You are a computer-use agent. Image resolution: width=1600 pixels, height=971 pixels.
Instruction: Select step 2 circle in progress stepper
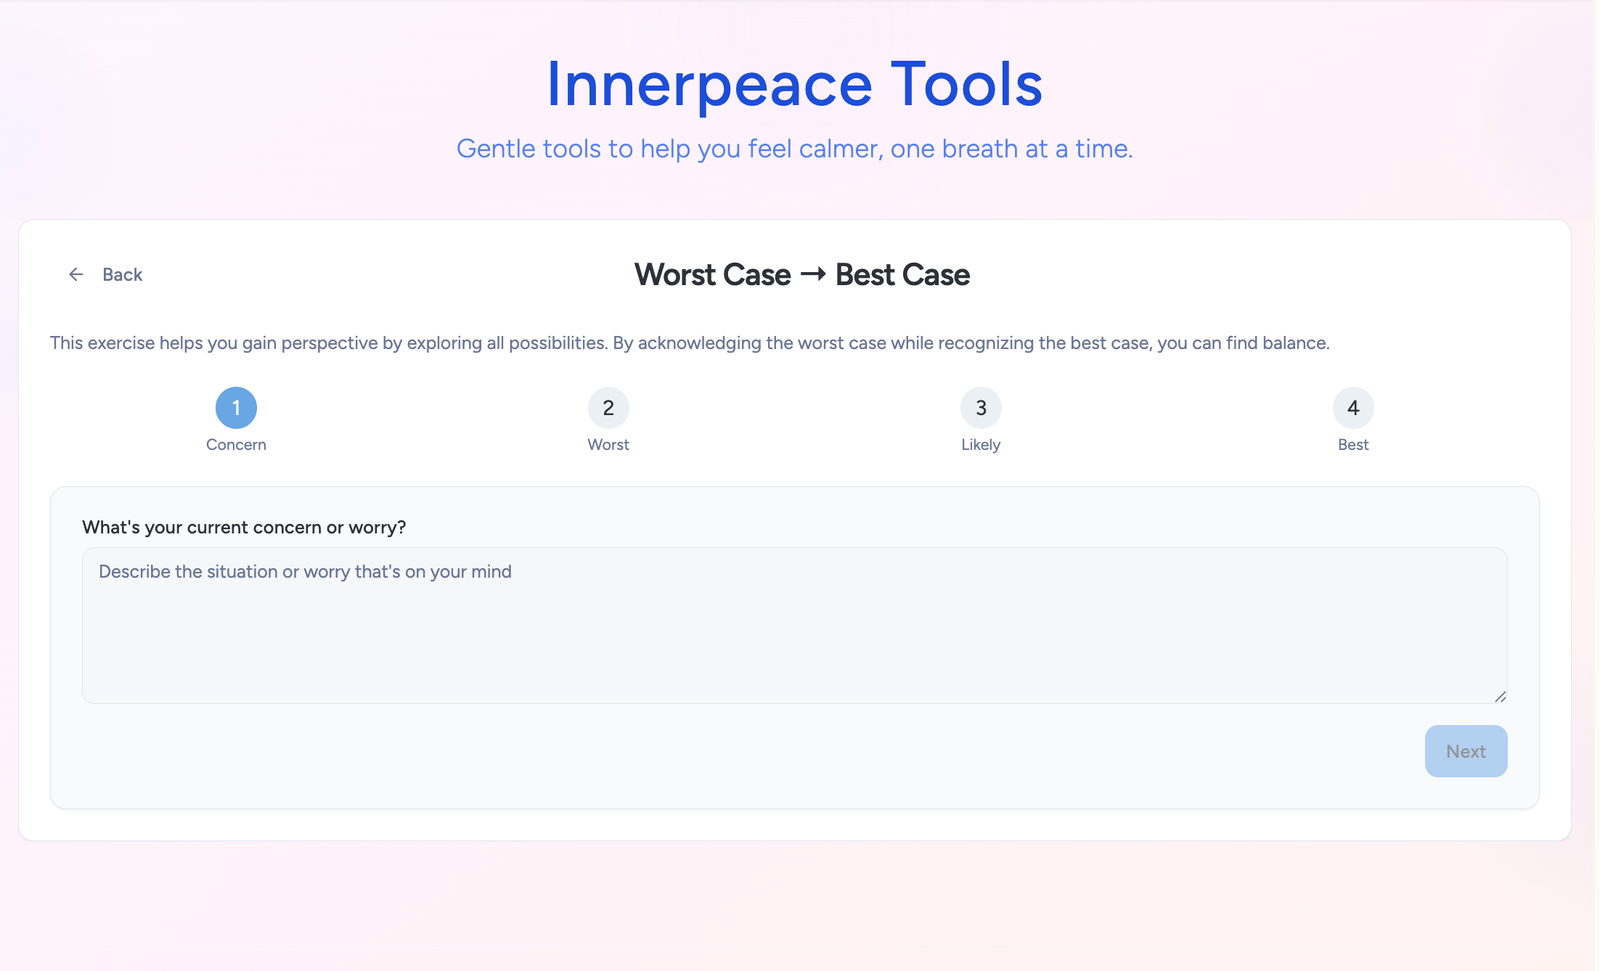pos(608,408)
